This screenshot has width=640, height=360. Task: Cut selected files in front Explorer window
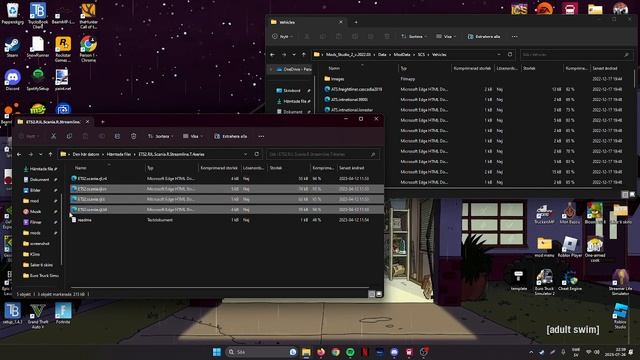click(x=53, y=136)
